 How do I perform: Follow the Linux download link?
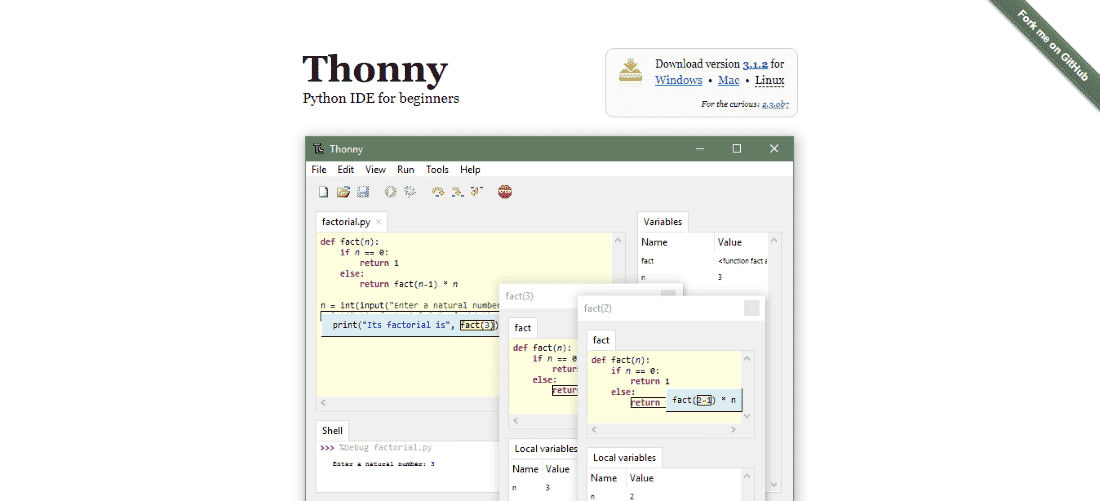pyautogui.click(x=770, y=80)
